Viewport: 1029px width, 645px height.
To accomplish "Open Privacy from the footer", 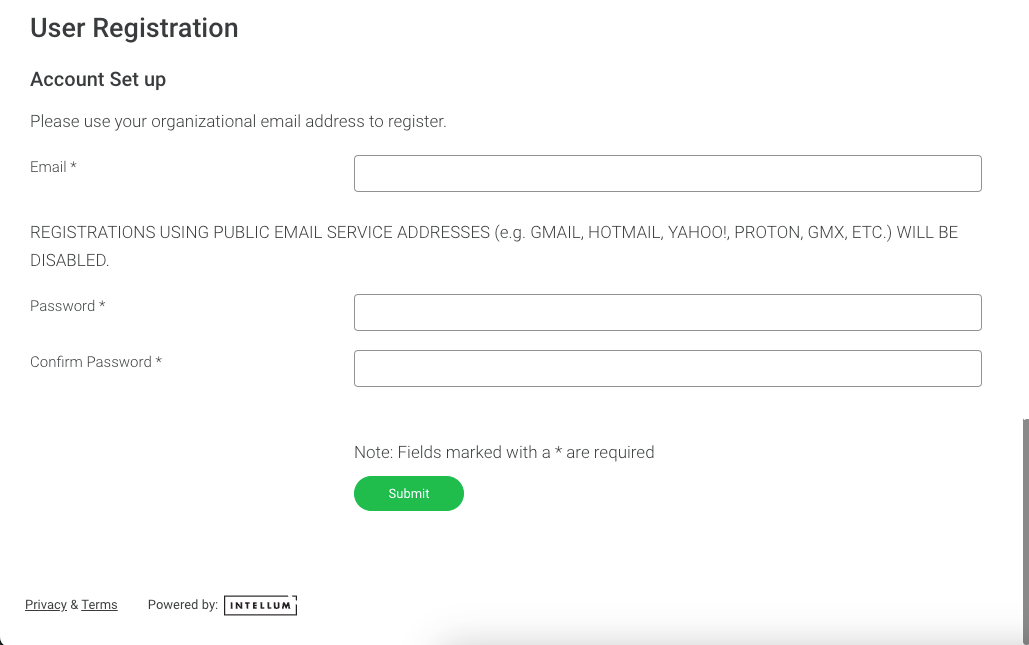I will [x=45, y=604].
